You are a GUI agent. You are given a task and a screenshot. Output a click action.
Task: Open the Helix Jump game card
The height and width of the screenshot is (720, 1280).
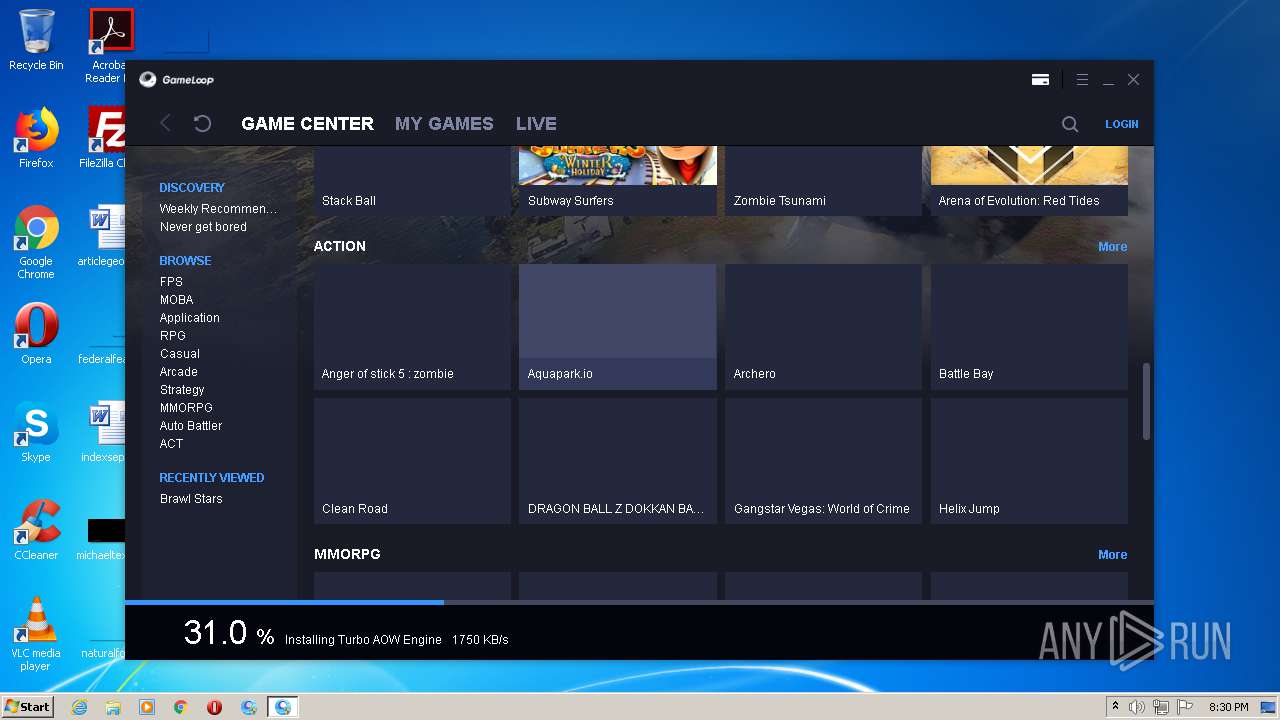1029,461
